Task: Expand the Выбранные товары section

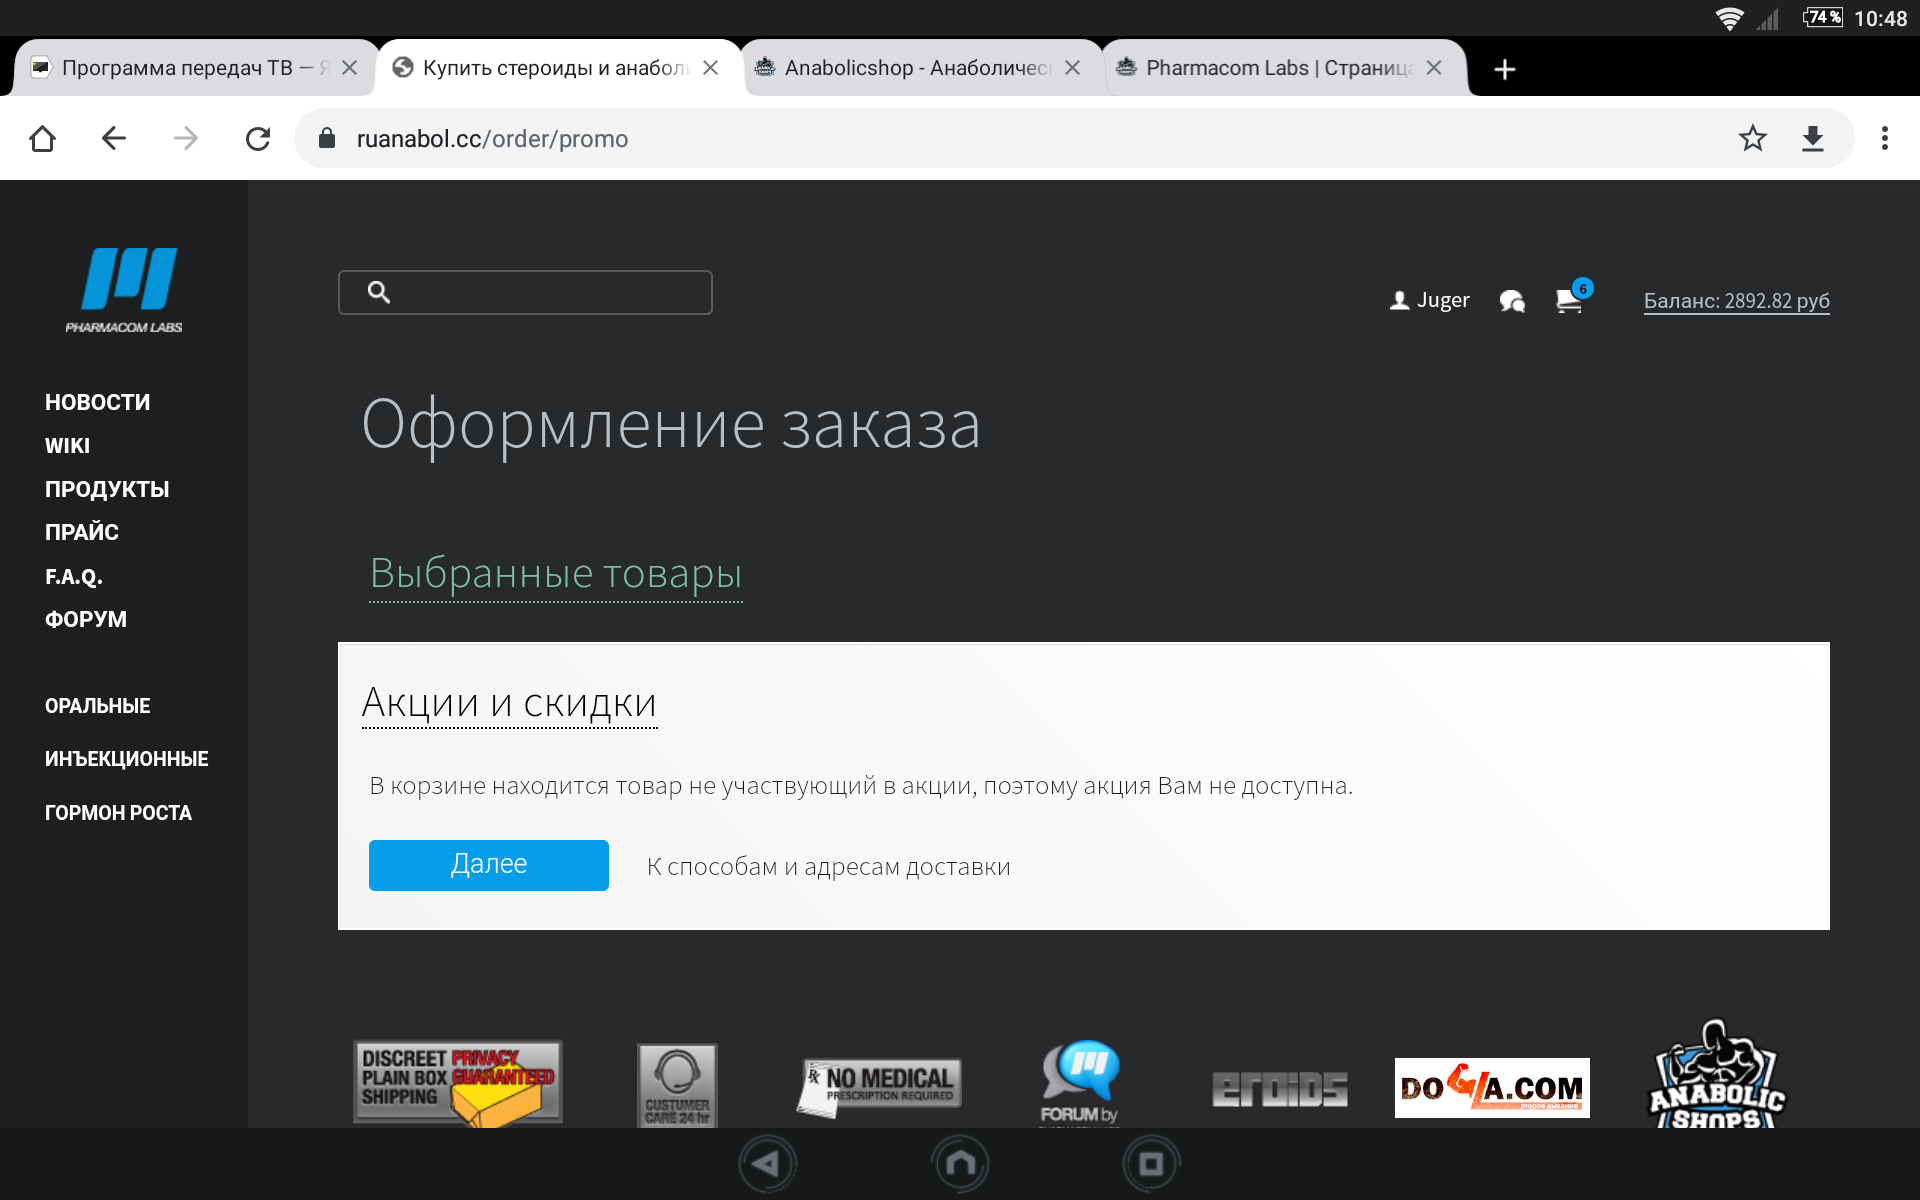Action: pos(555,574)
